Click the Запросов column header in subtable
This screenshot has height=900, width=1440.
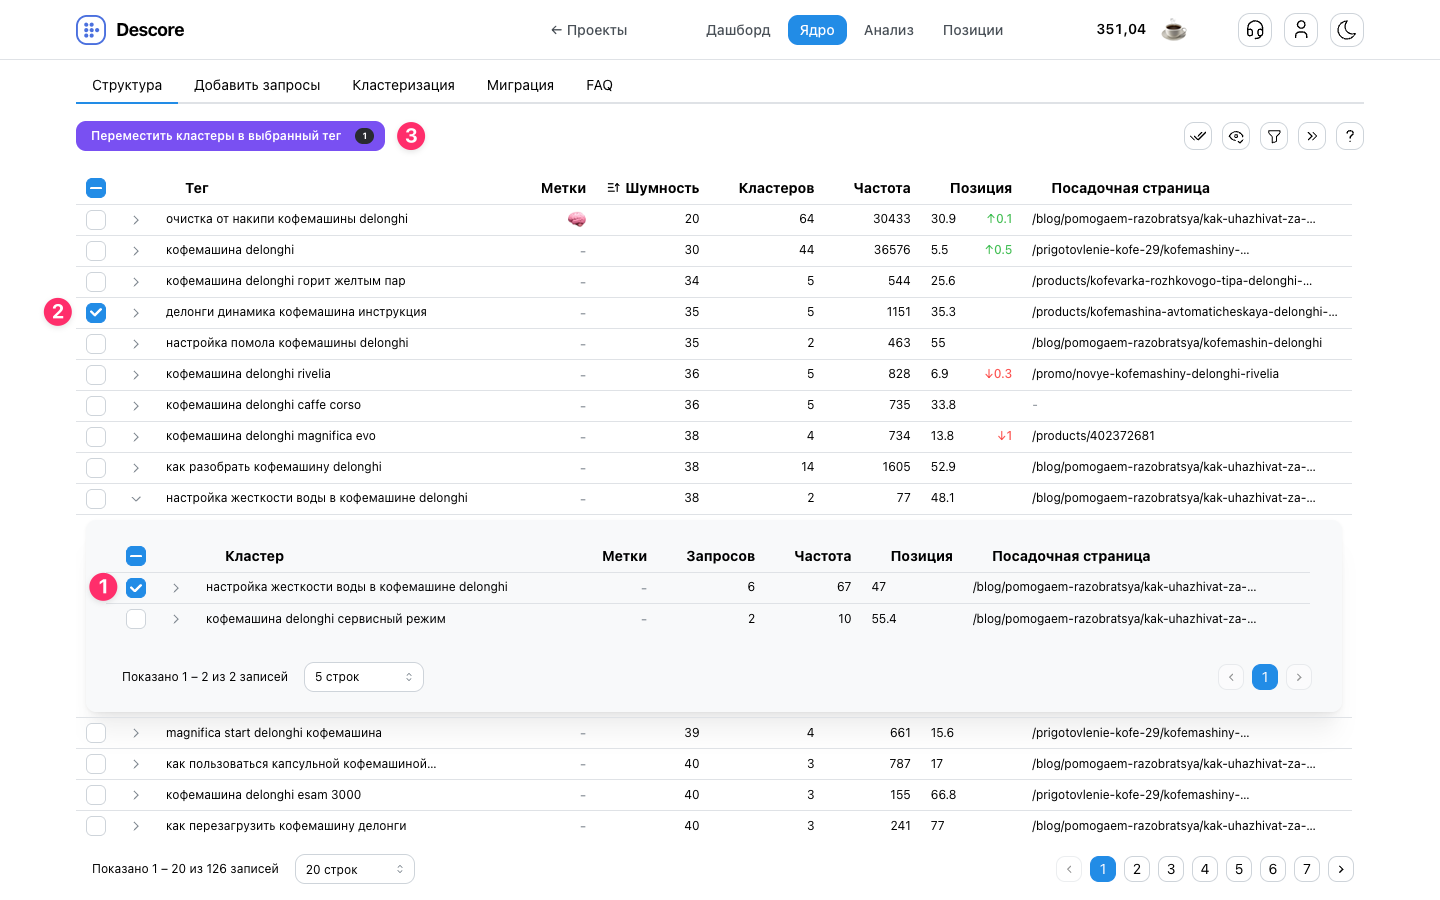click(720, 556)
